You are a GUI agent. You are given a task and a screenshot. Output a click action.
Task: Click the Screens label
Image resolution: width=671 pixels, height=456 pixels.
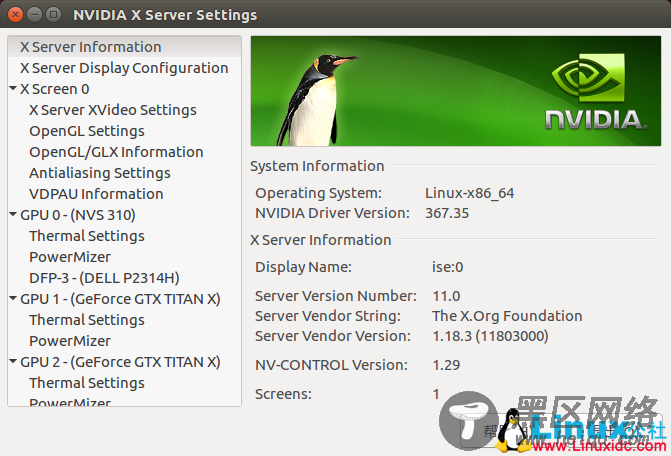pos(283,394)
